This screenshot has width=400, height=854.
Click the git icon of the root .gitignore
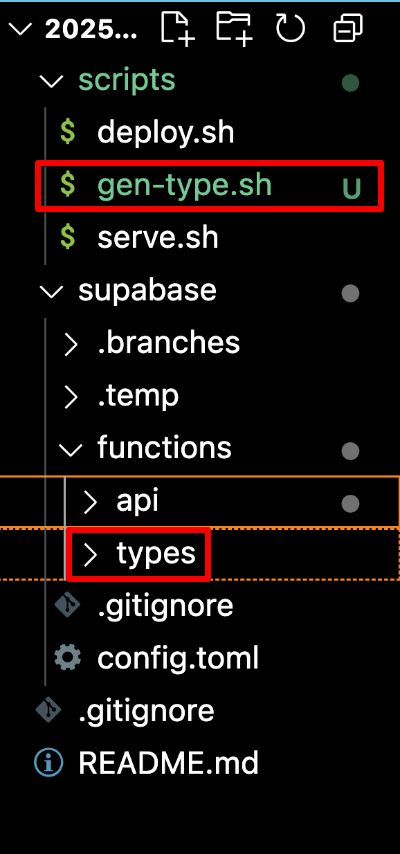47,710
